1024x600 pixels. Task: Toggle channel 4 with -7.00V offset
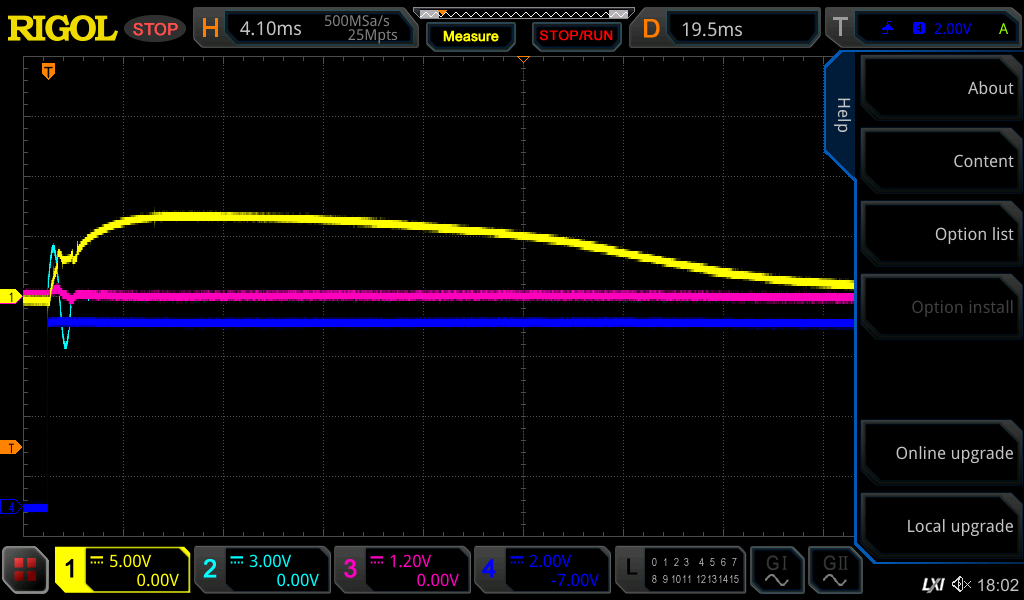pyautogui.click(x=541, y=570)
